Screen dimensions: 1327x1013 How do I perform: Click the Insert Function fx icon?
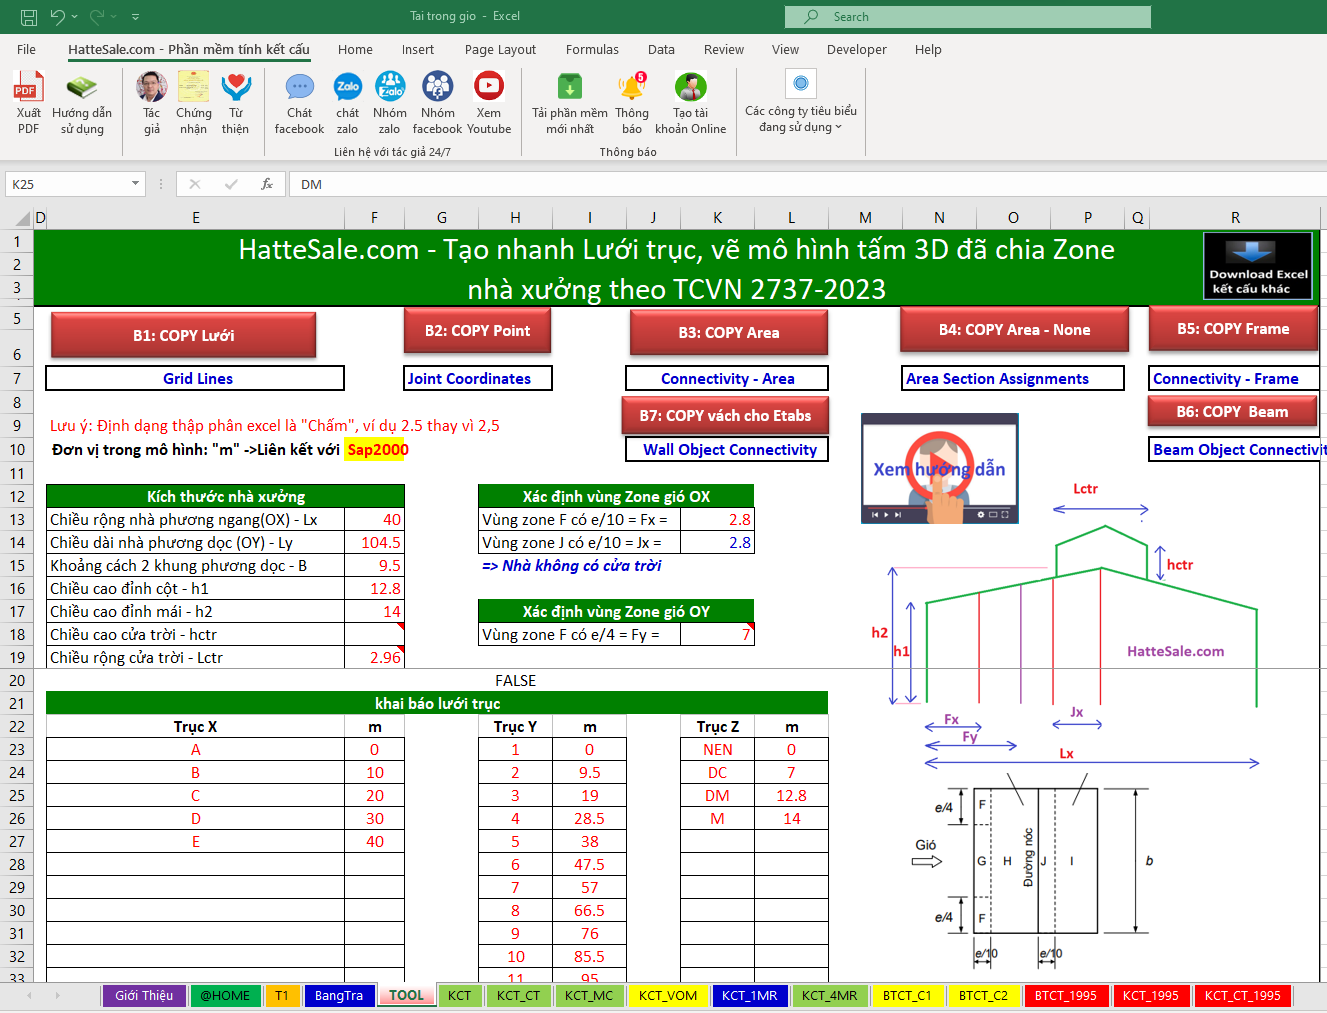(267, 184)
